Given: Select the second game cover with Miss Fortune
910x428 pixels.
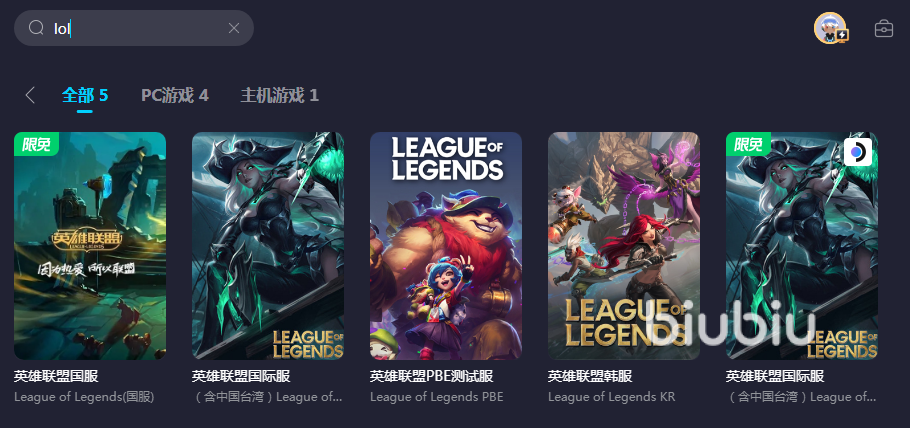Looking at the screenshot, I should pos(268,246).
